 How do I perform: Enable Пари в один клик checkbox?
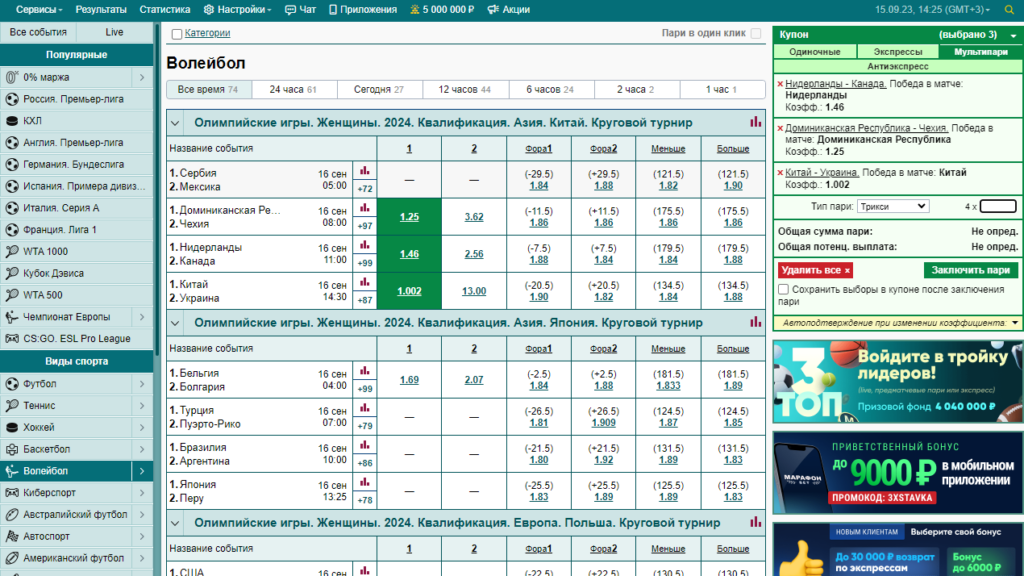pyautogui.click(x=756, y=33)
